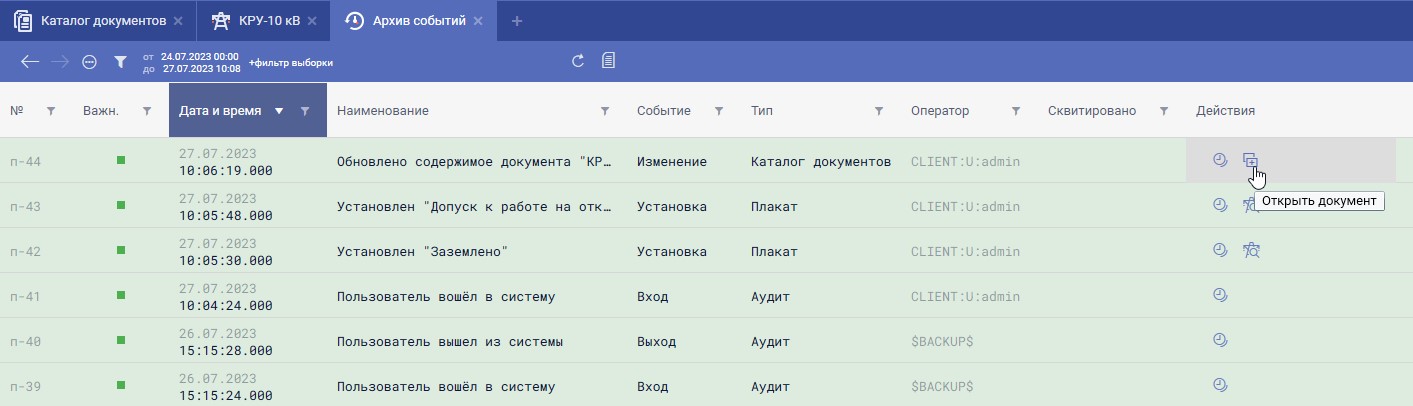Open filter for the Событие column

[718, 111]
